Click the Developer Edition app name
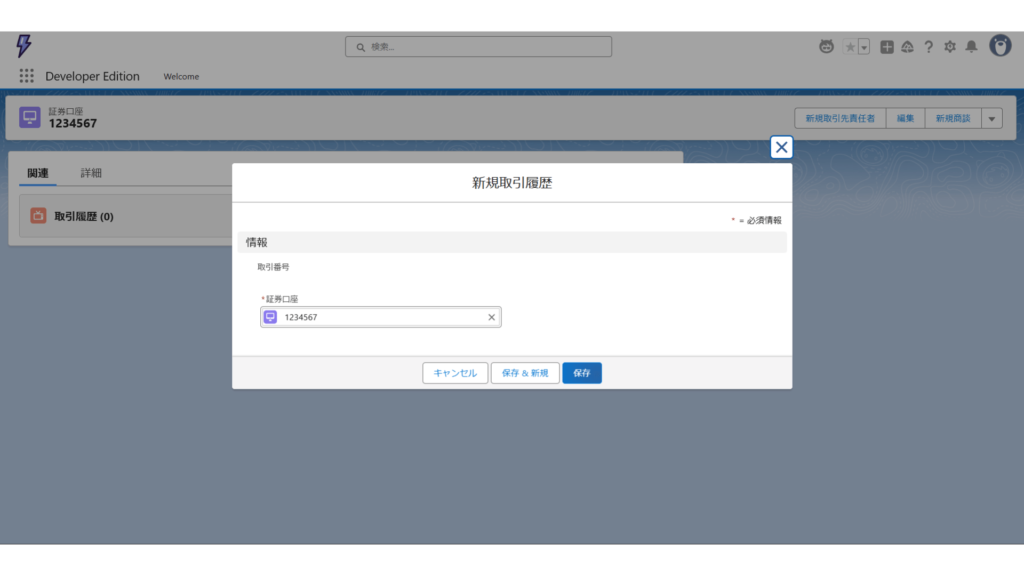Viewport: 1024px width, 576px height. pos(92,76)
